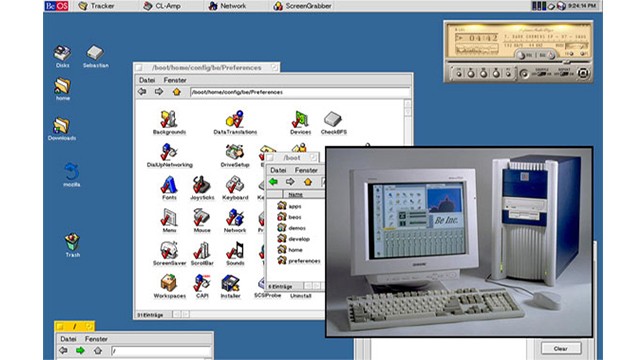Click forward arrow in Preferences window toolbar
640x360 pixels.
coord(159,92)
